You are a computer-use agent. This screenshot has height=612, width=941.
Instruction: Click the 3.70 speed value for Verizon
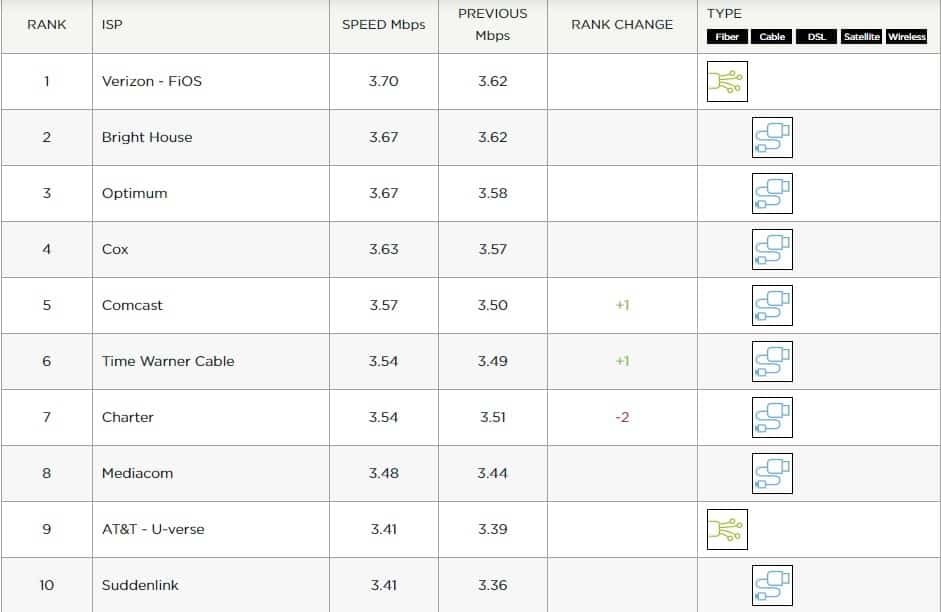pos(383,81)
